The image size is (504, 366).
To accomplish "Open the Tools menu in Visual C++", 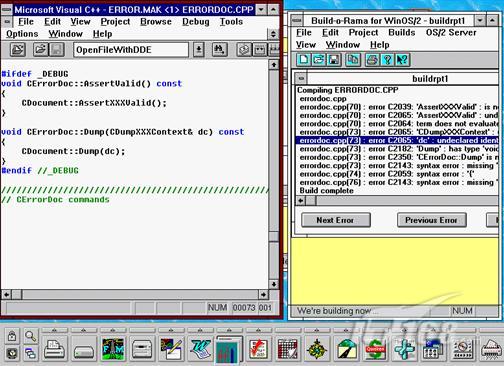I will click(x=231, y=22).
